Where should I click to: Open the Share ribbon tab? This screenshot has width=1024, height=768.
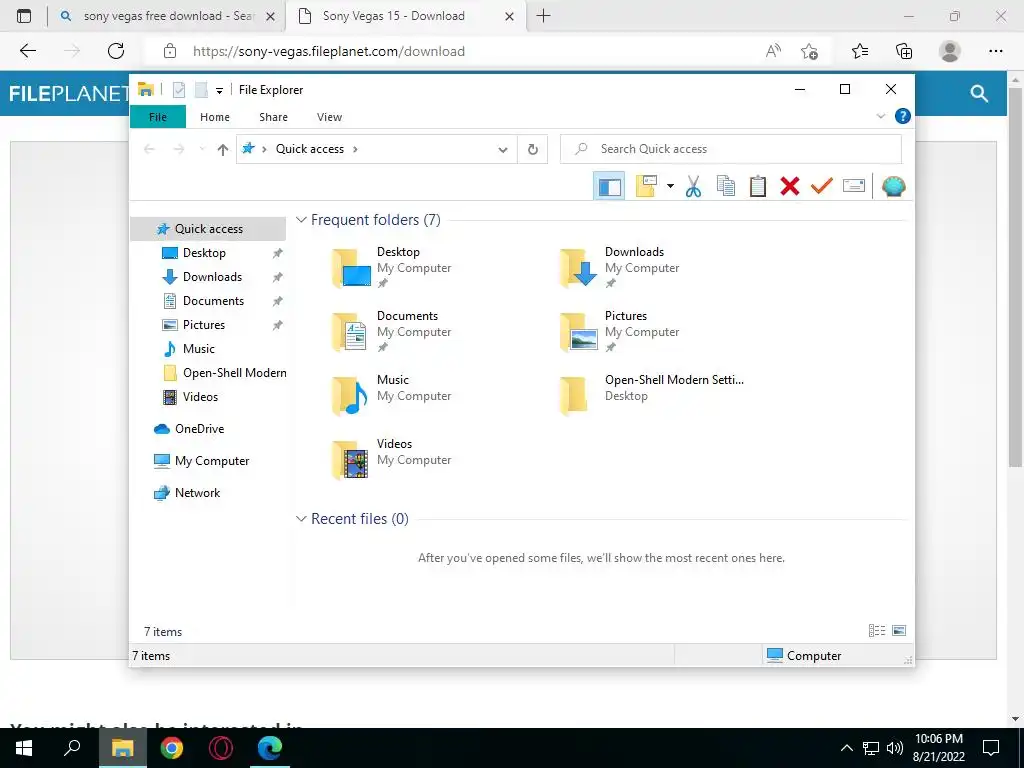click(x=273, y=117)
